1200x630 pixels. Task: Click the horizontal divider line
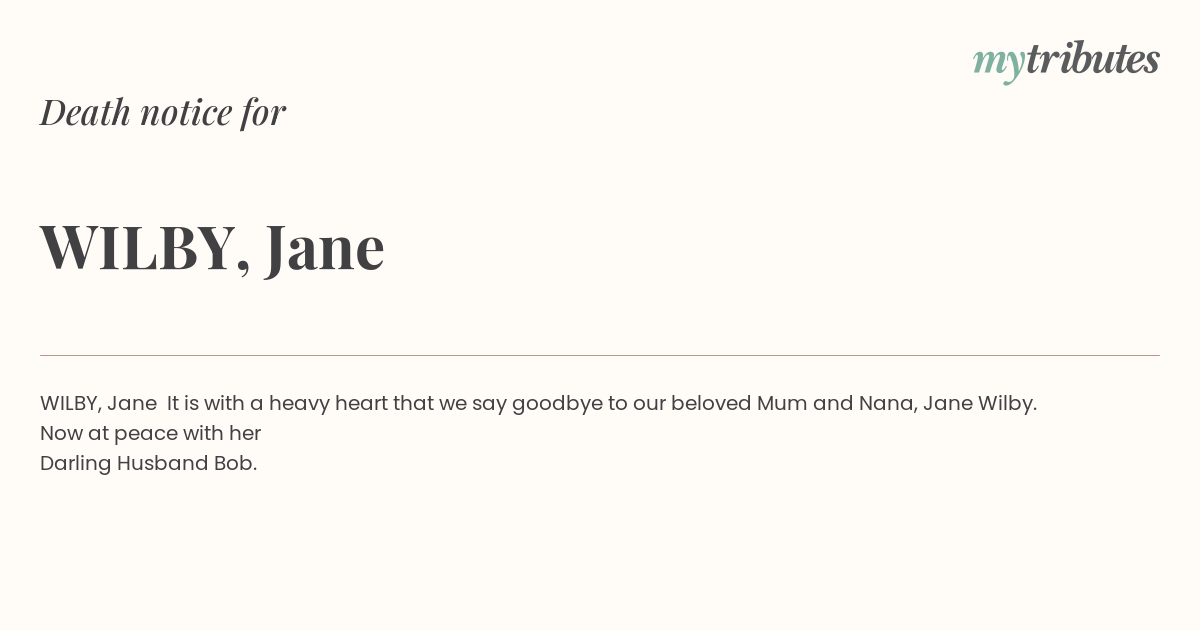click(x=600, y=355)
